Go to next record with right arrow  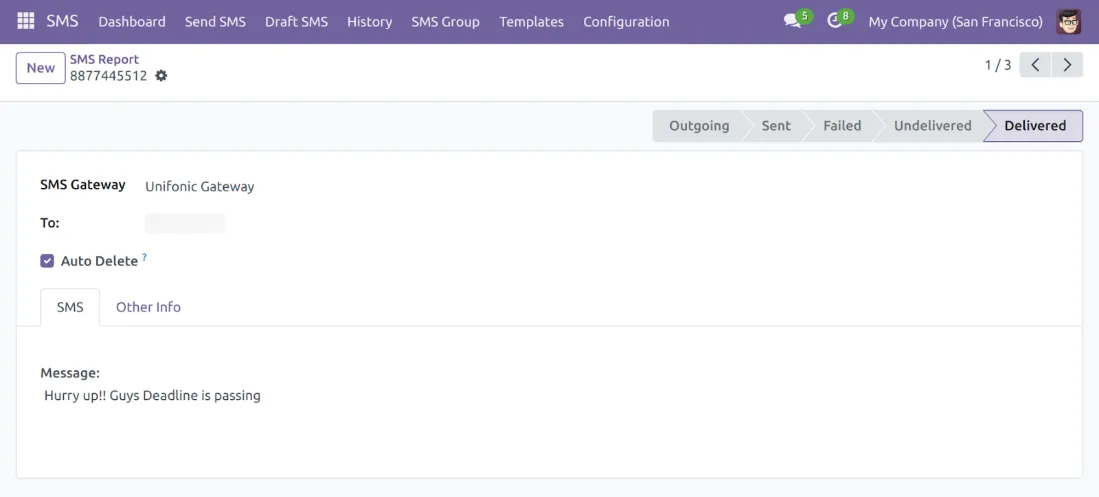pos(1067,65)
